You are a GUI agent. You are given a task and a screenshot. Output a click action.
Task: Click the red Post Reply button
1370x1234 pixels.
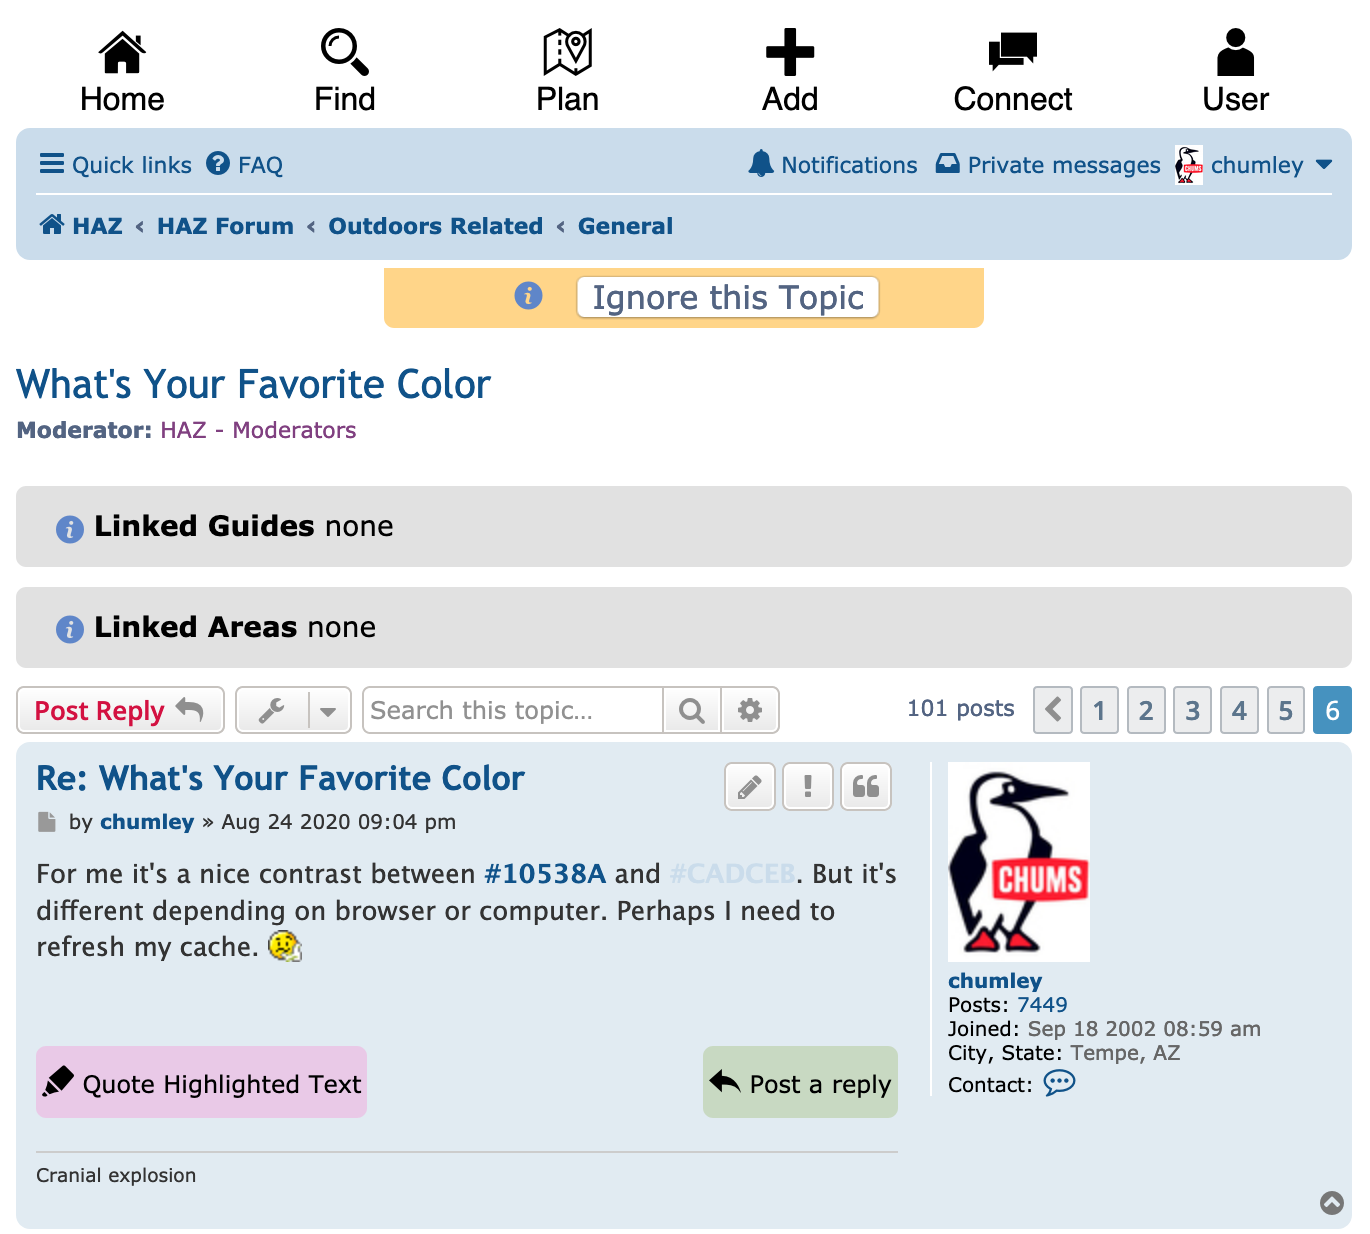(120, 711)
